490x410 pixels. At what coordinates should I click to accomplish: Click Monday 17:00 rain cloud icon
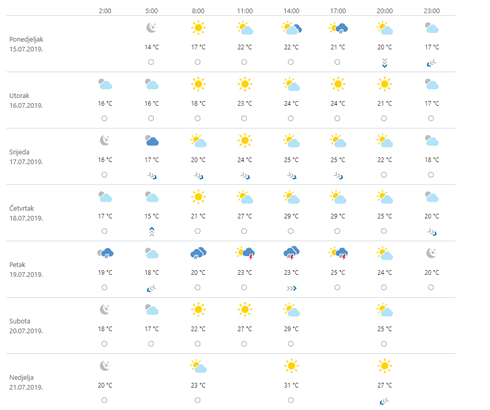click(338, 28)
